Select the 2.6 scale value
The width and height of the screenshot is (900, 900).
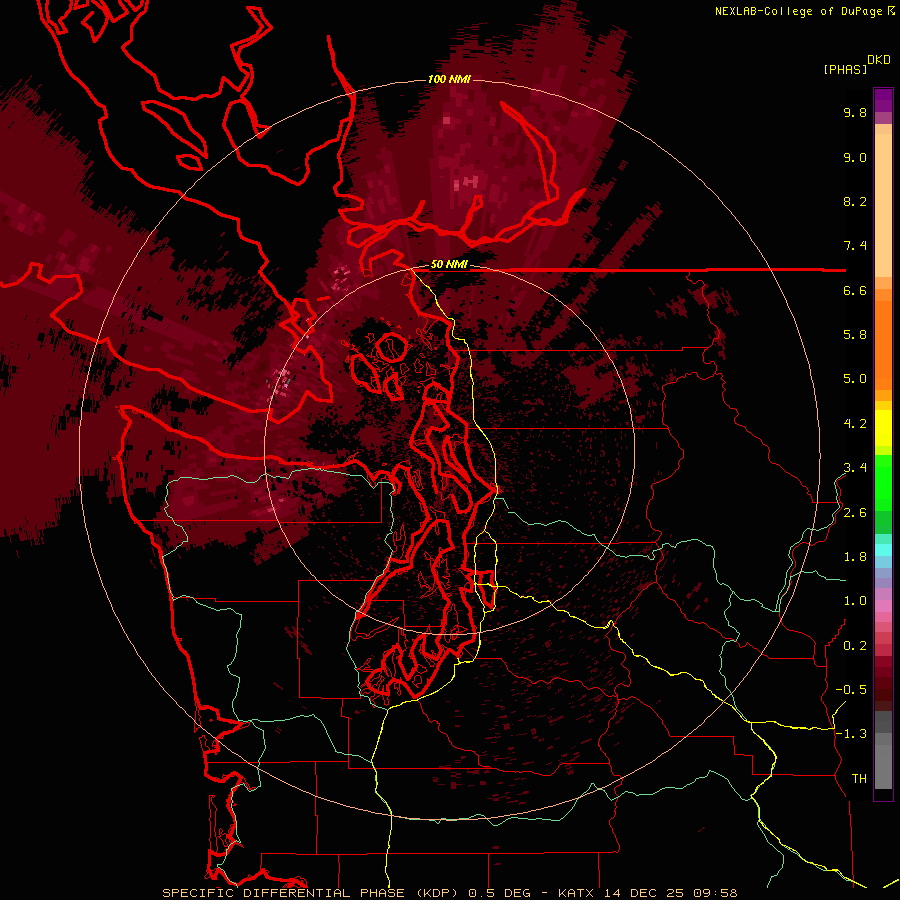(x=855, y=513)
